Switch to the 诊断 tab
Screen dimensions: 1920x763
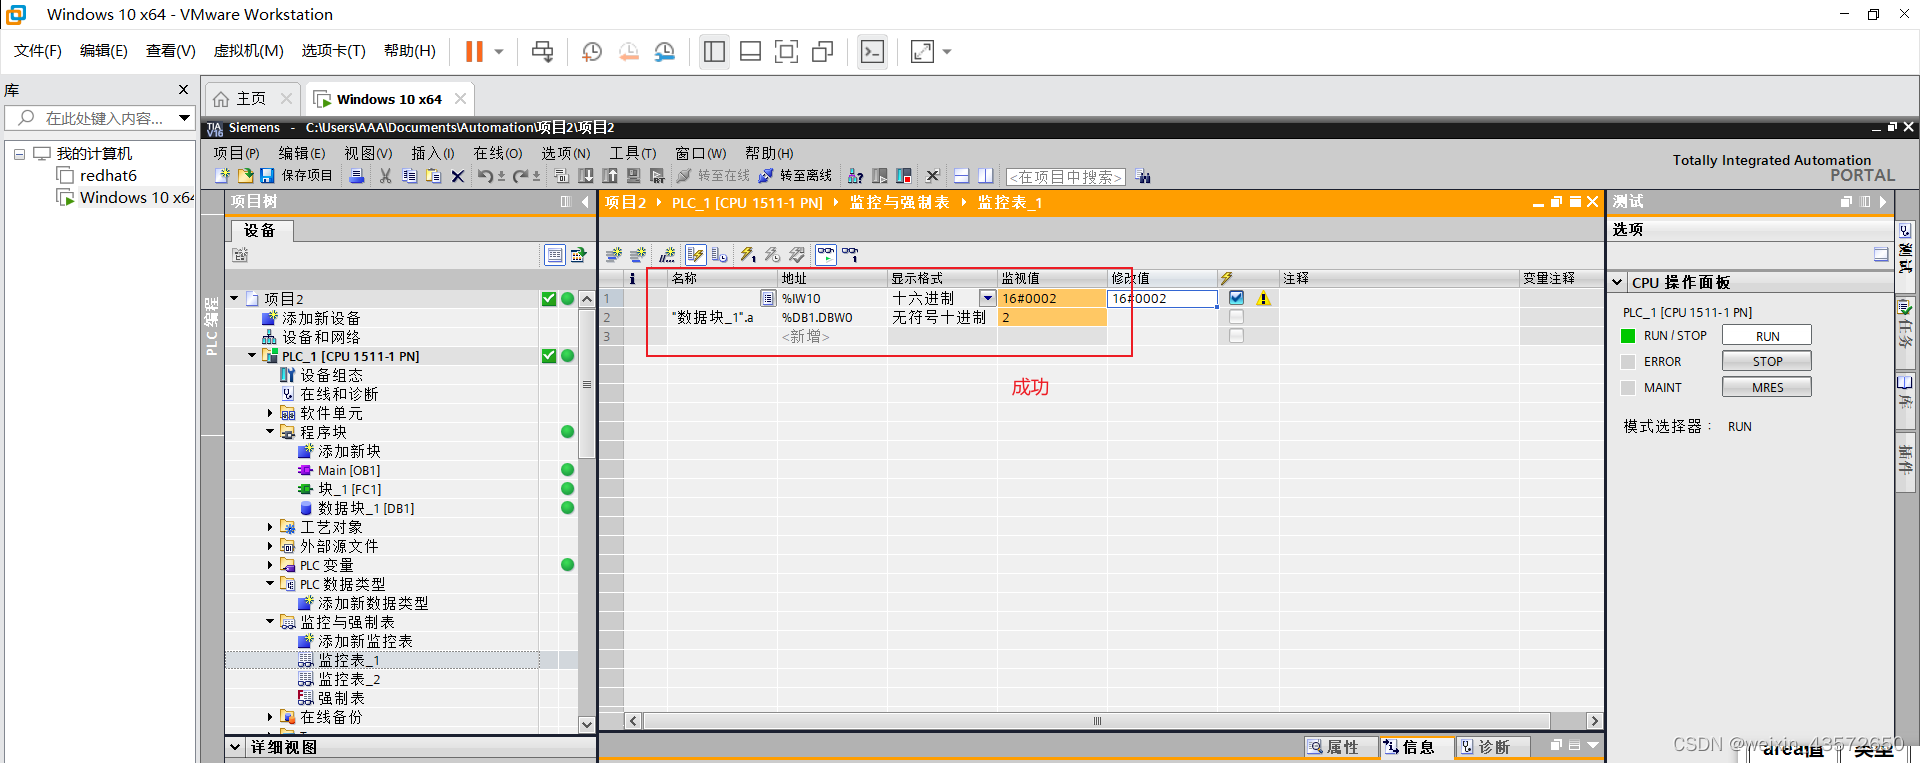click(x=1493, y=747)
